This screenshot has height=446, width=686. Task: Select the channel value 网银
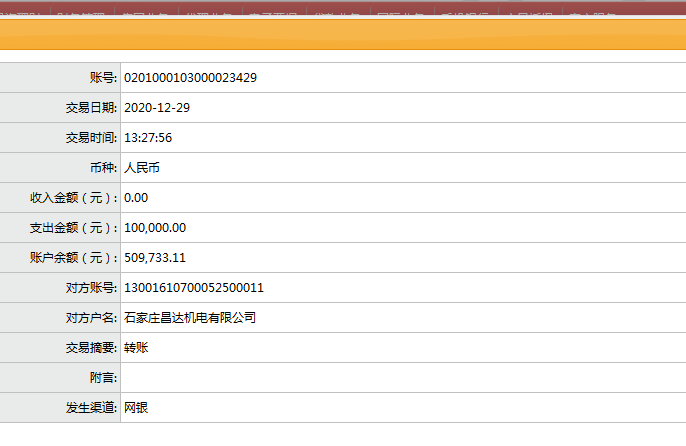[x=136, y=408]
